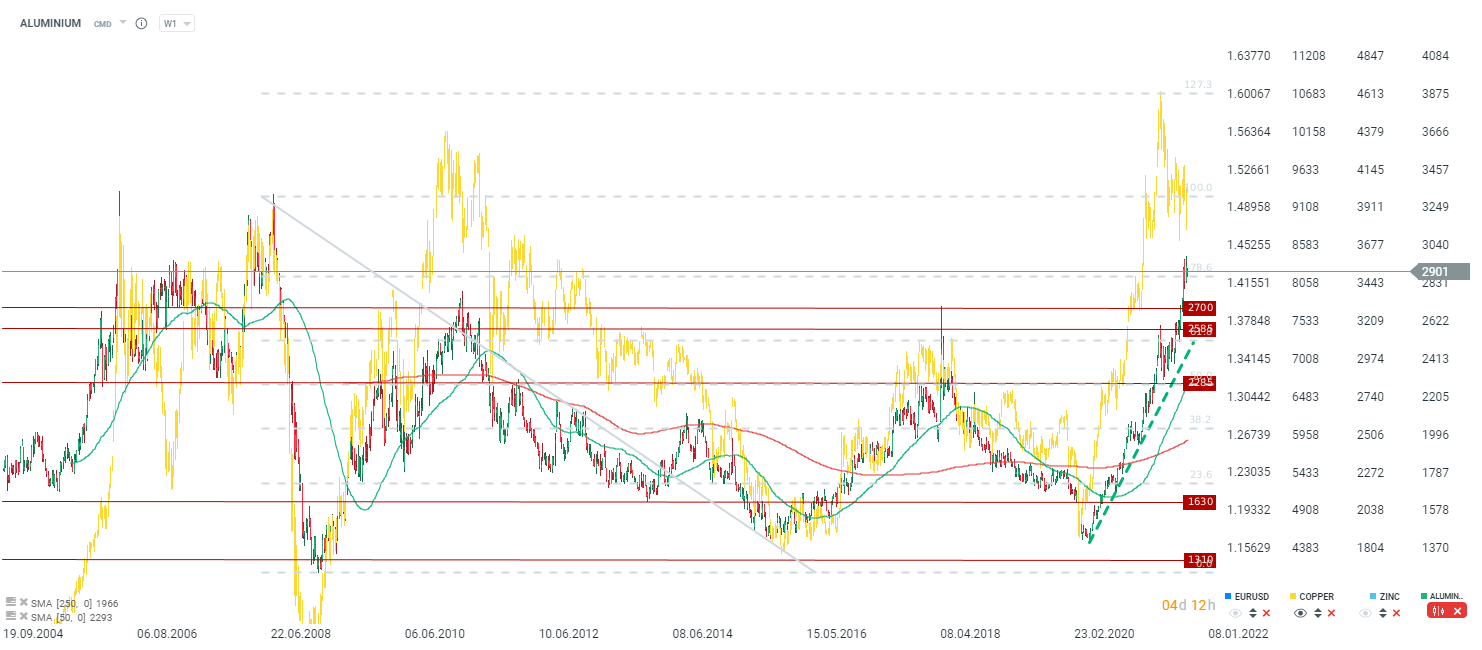Hide the COPPER series using eye icon
Image resolution: width=1482 pixels, height=650 pixels.
coord(1300,613)
